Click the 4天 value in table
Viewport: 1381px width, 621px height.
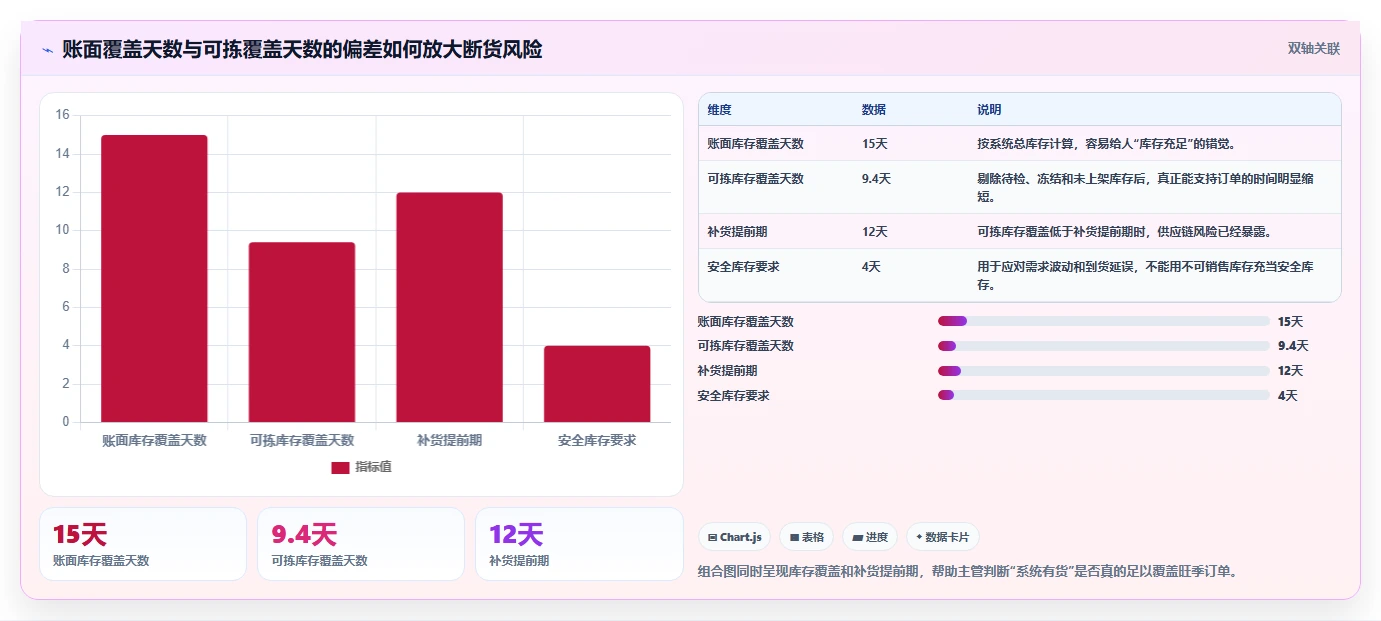coord(871,267)
